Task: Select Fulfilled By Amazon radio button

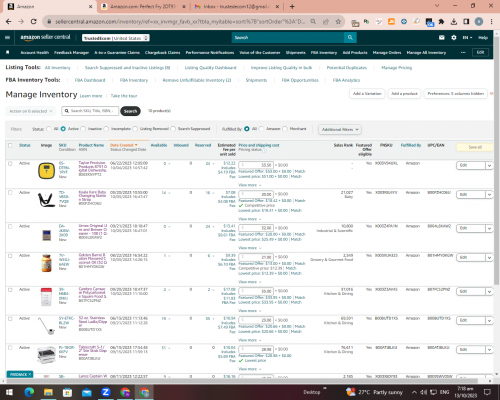Action: pos(261,129)
